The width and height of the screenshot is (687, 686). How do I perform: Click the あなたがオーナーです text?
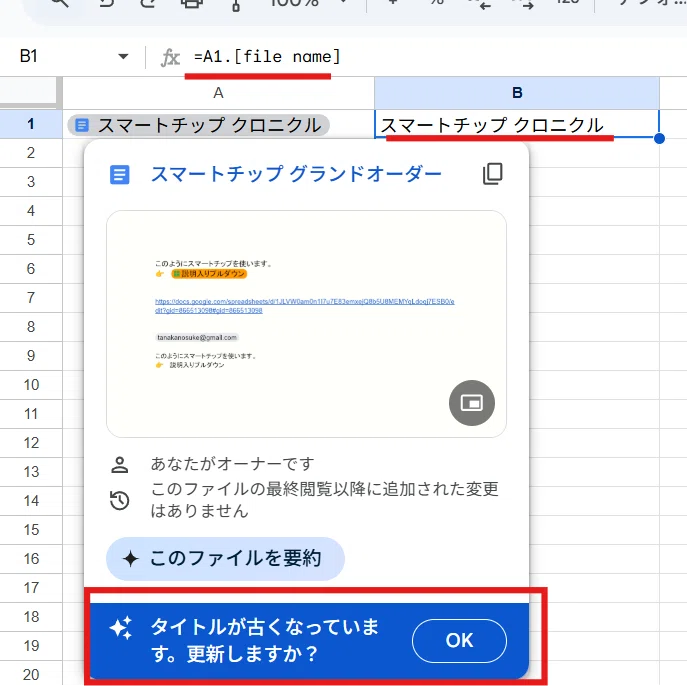[x=233, y=463]
